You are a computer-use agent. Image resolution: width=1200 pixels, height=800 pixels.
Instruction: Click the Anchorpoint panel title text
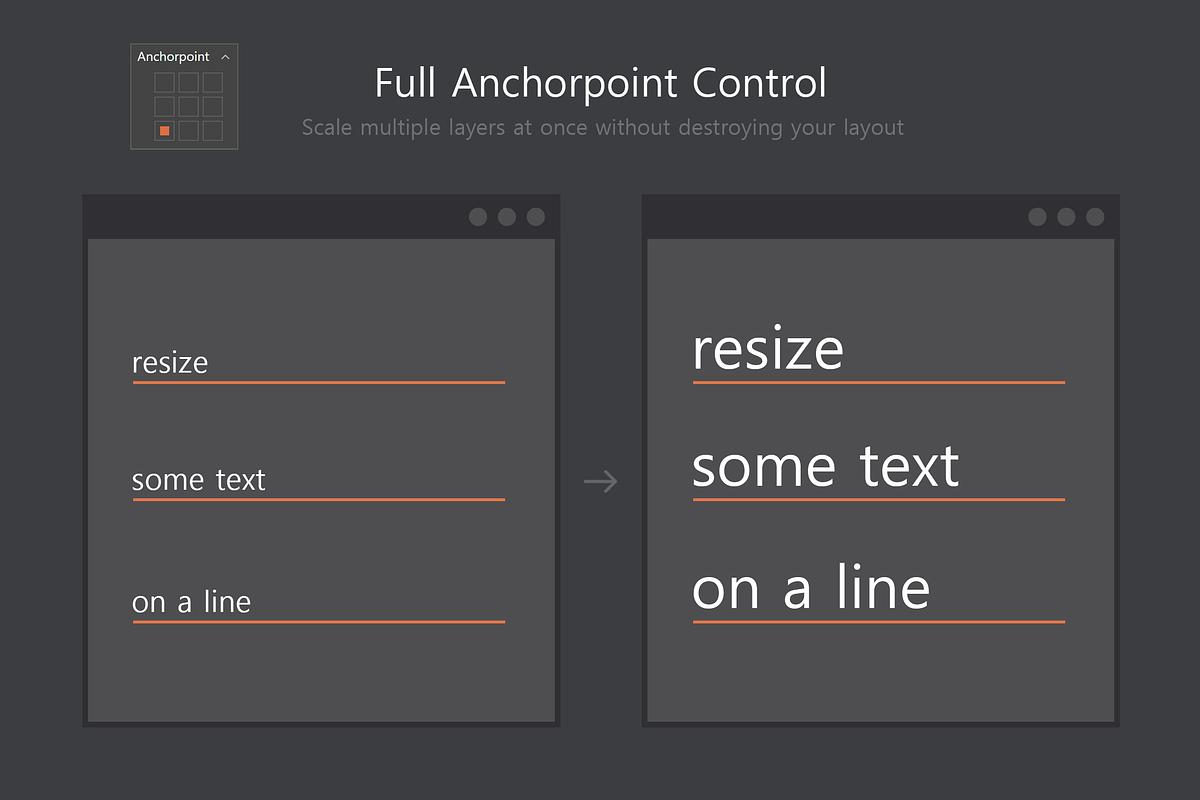172,57
